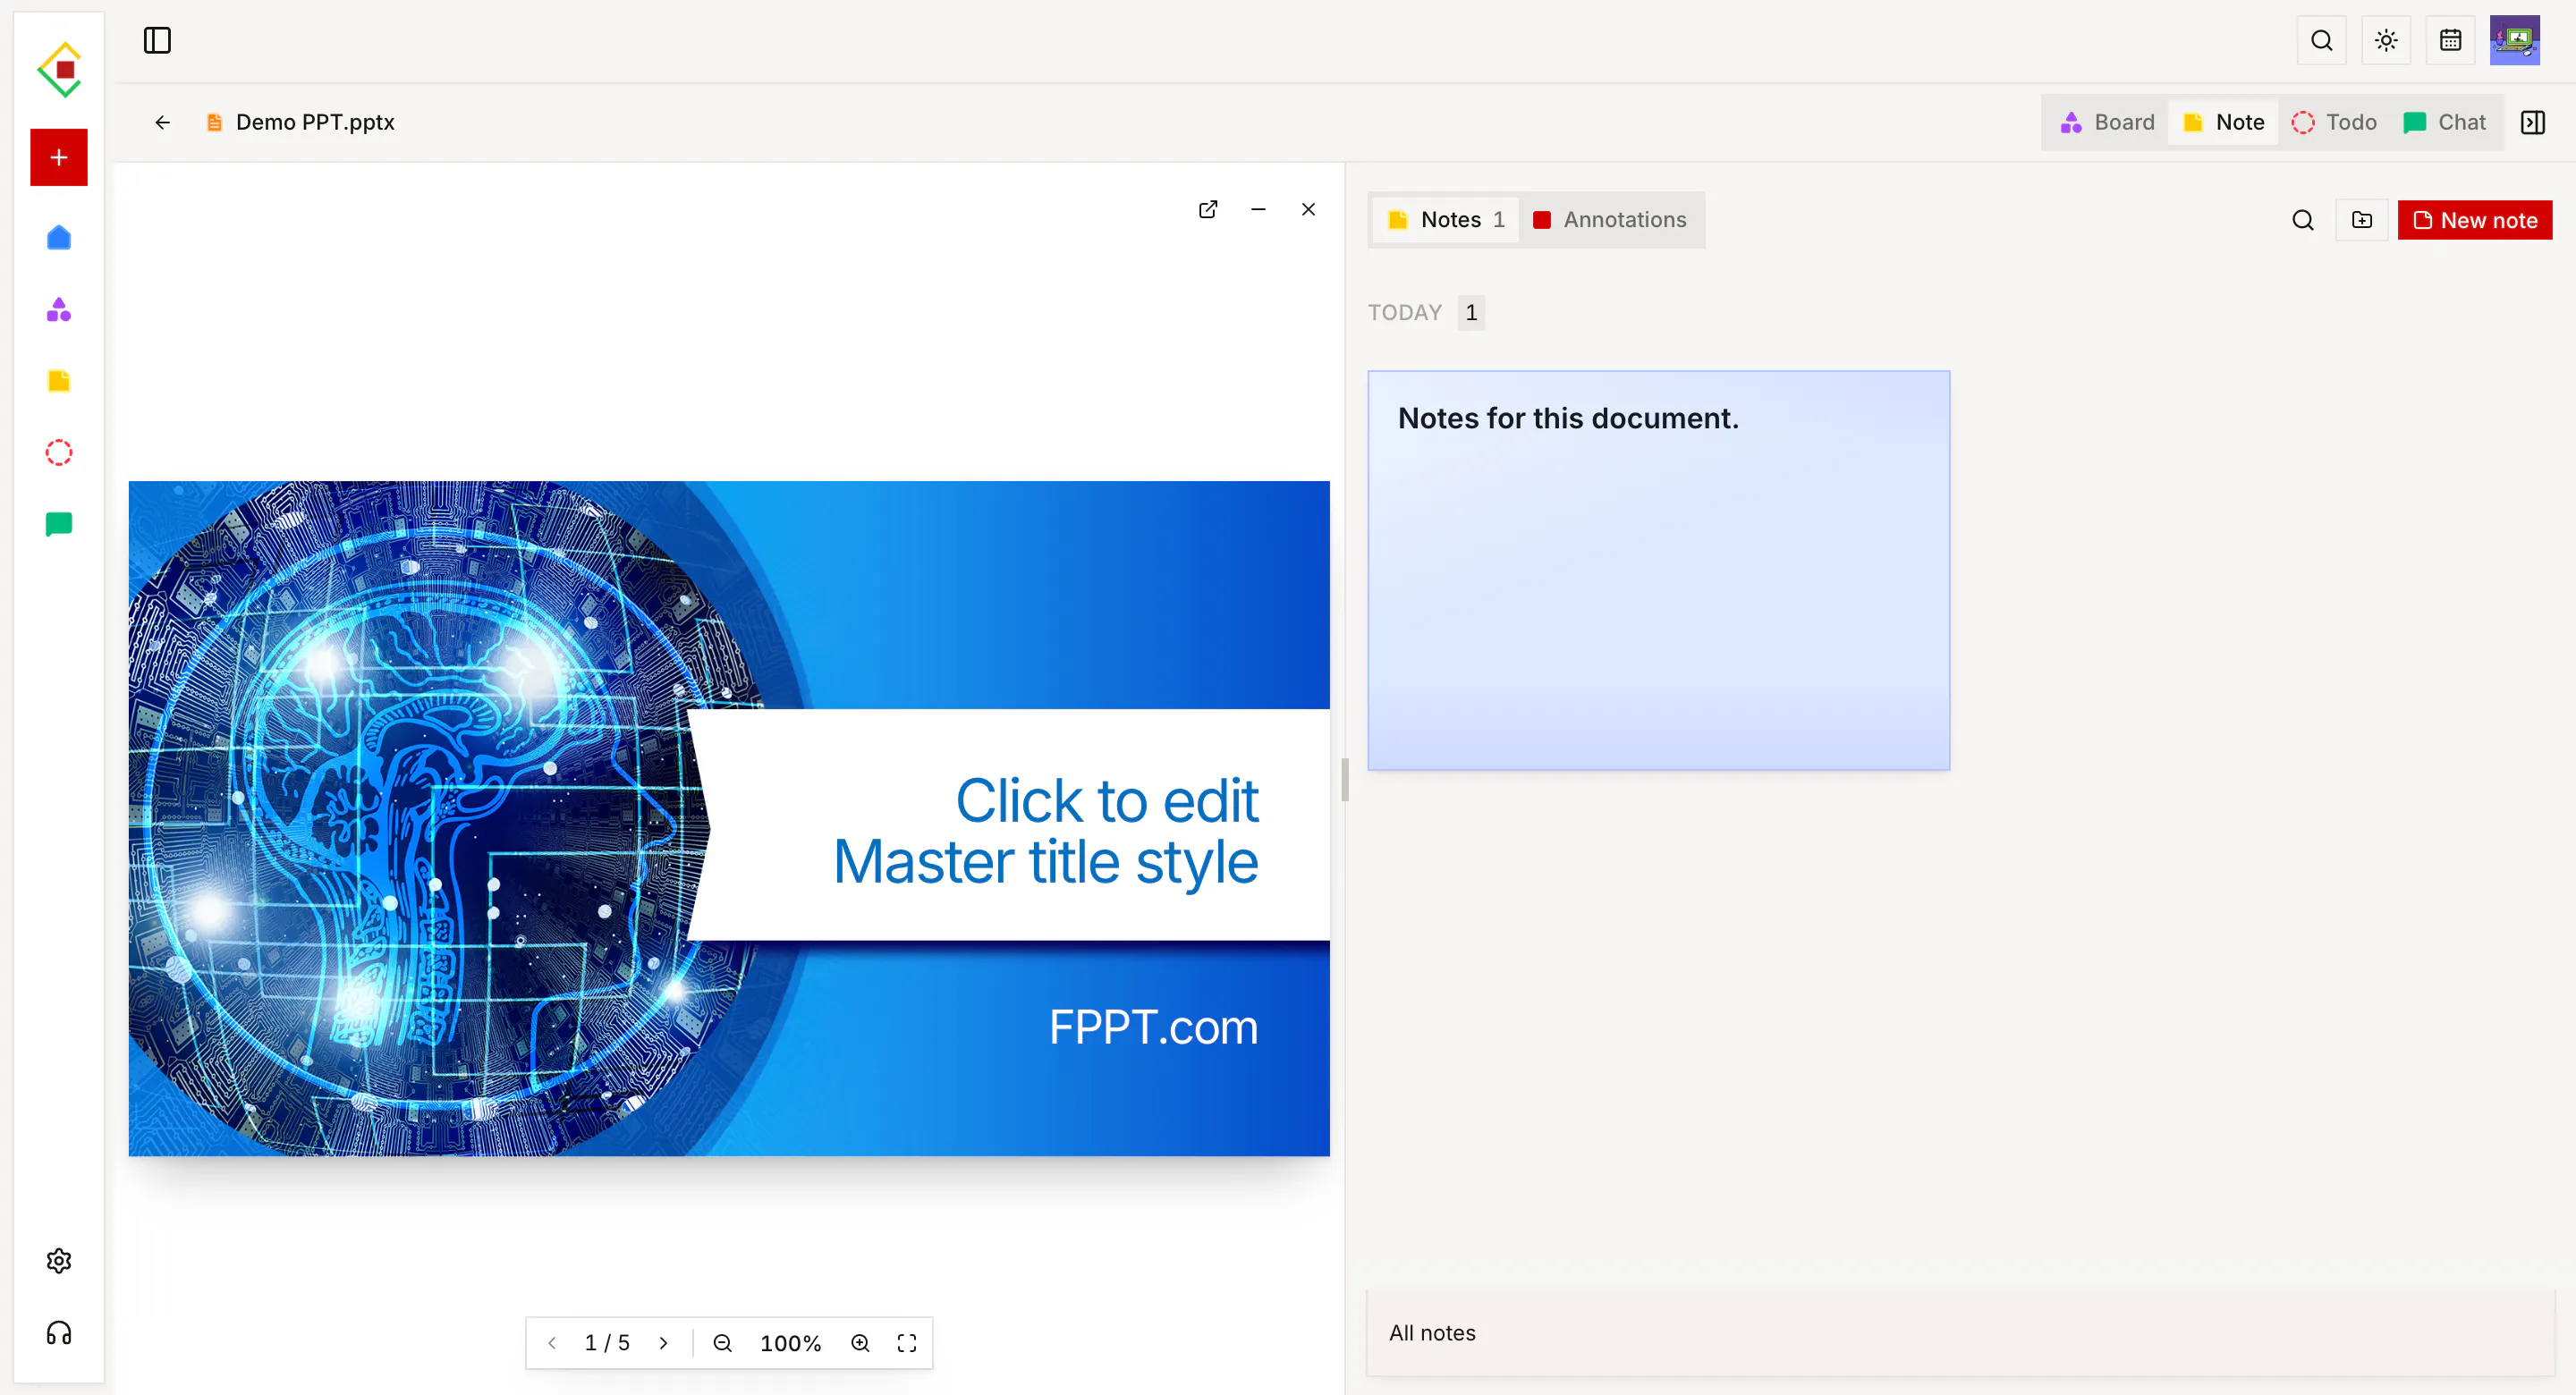2576x1395 pixels.
Task: Collapse the right side panel icon
Action: 2533,122
